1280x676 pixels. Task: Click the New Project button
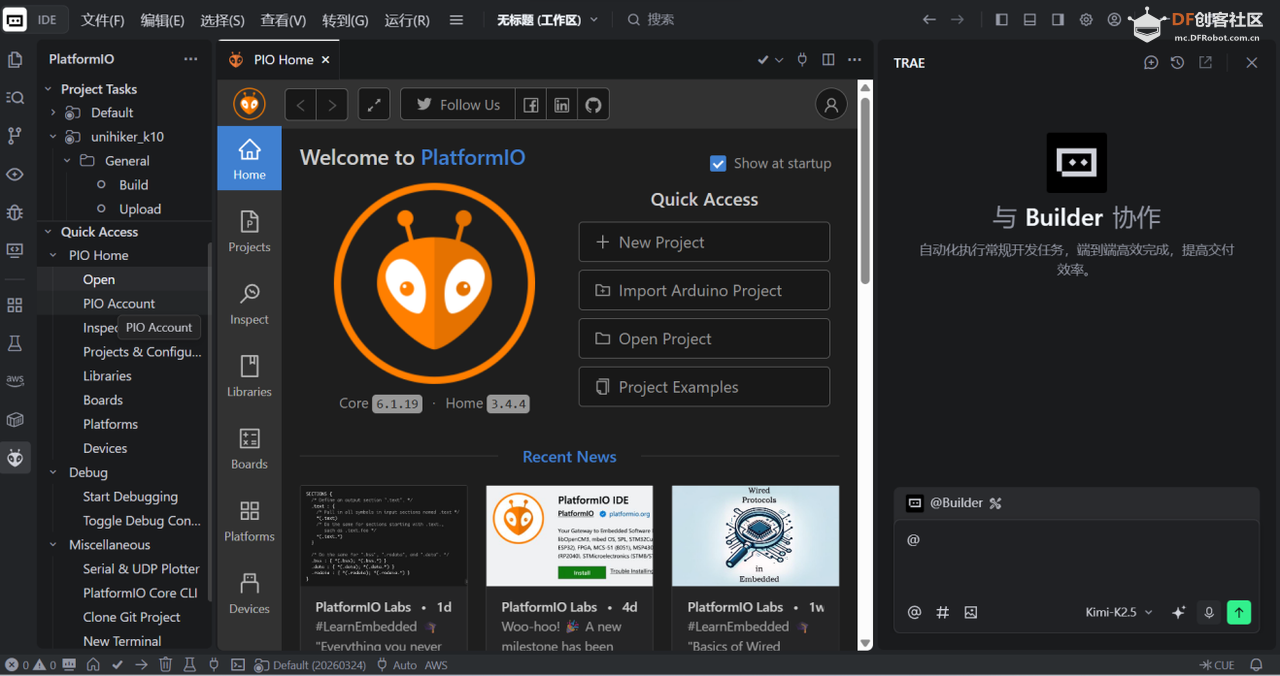coord(704,242)
